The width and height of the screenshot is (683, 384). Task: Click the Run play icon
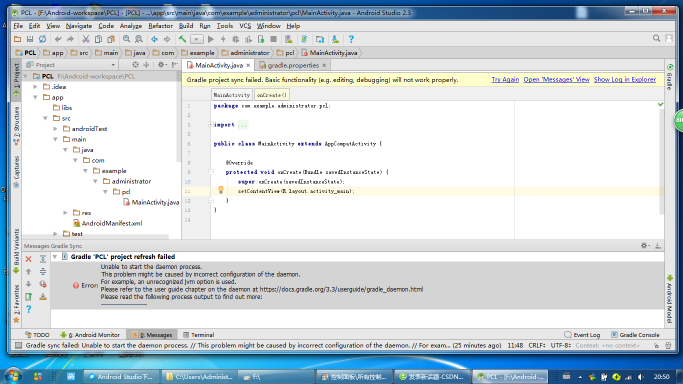211,39
